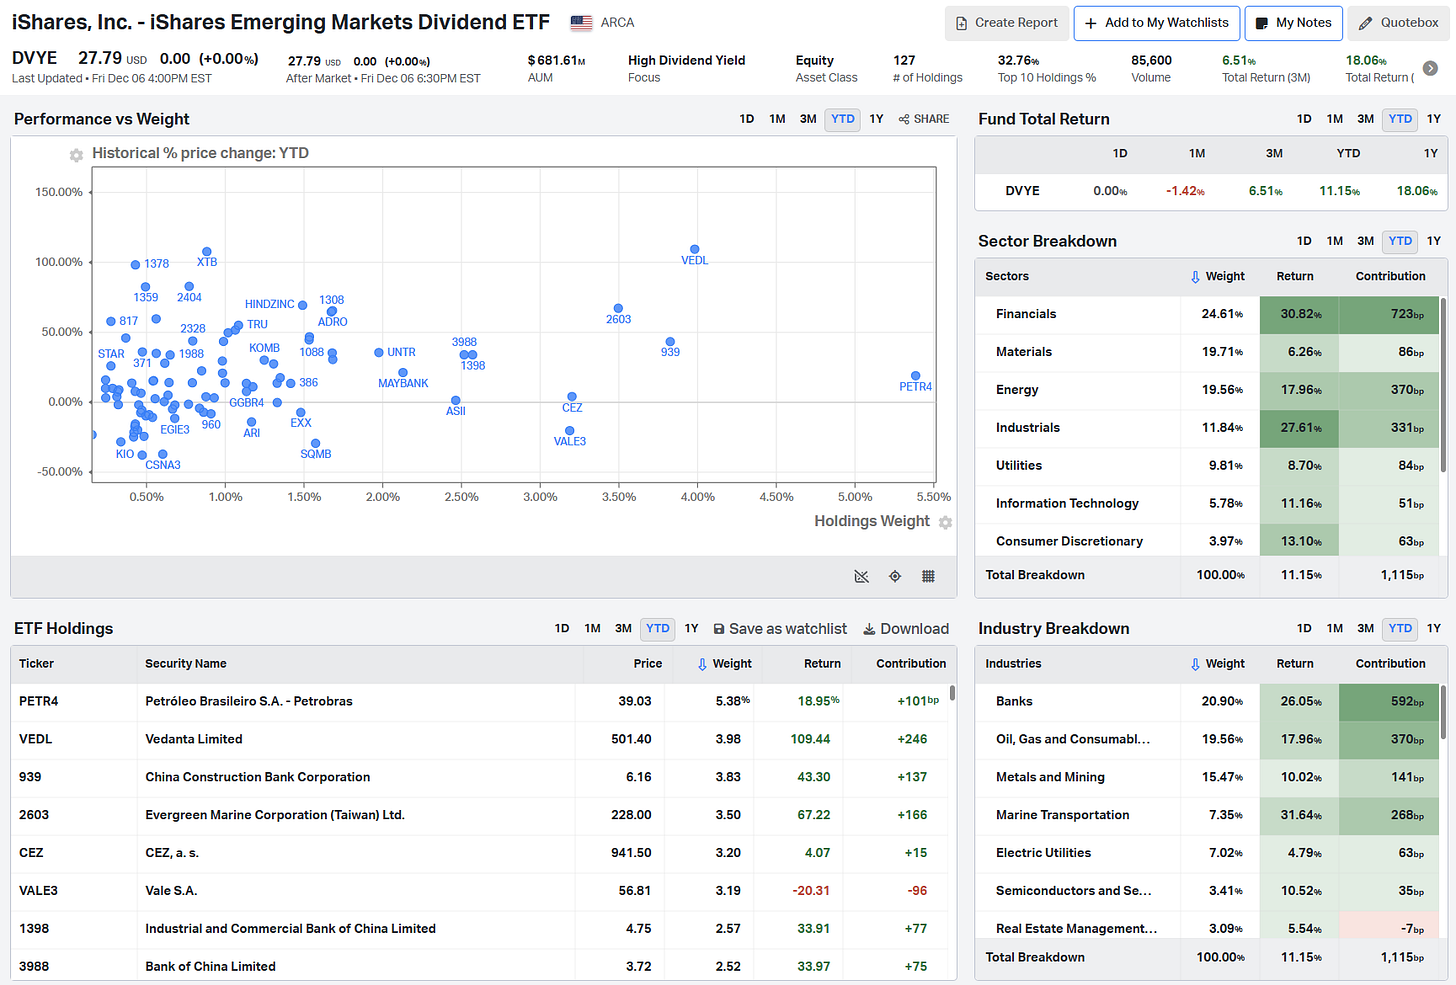This screenshot has width=1456, height=985.
Task: Open the Quotebox tool
Action: pos(1399,23)
